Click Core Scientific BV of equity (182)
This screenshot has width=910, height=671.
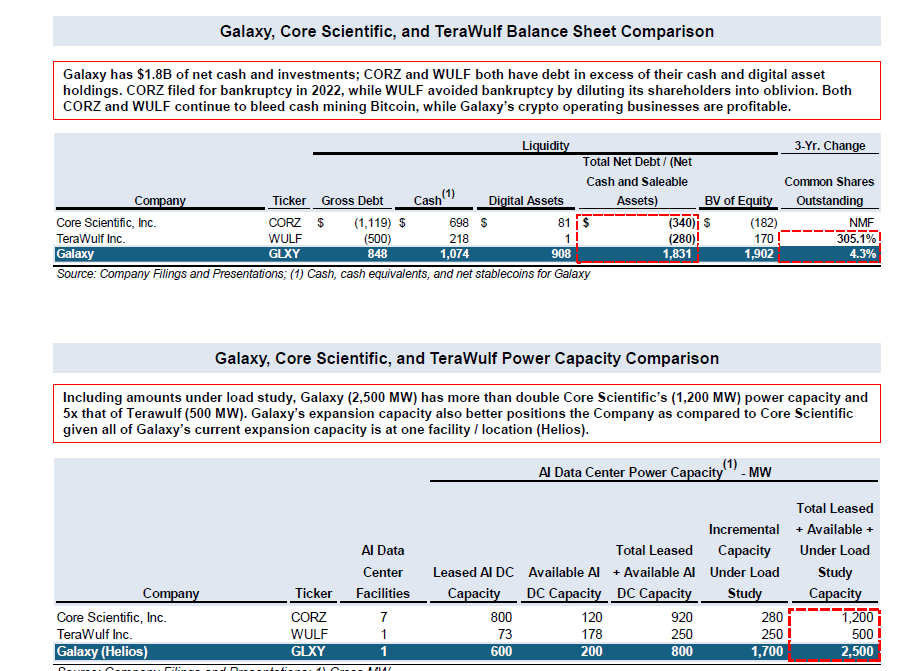coord(763,223)
